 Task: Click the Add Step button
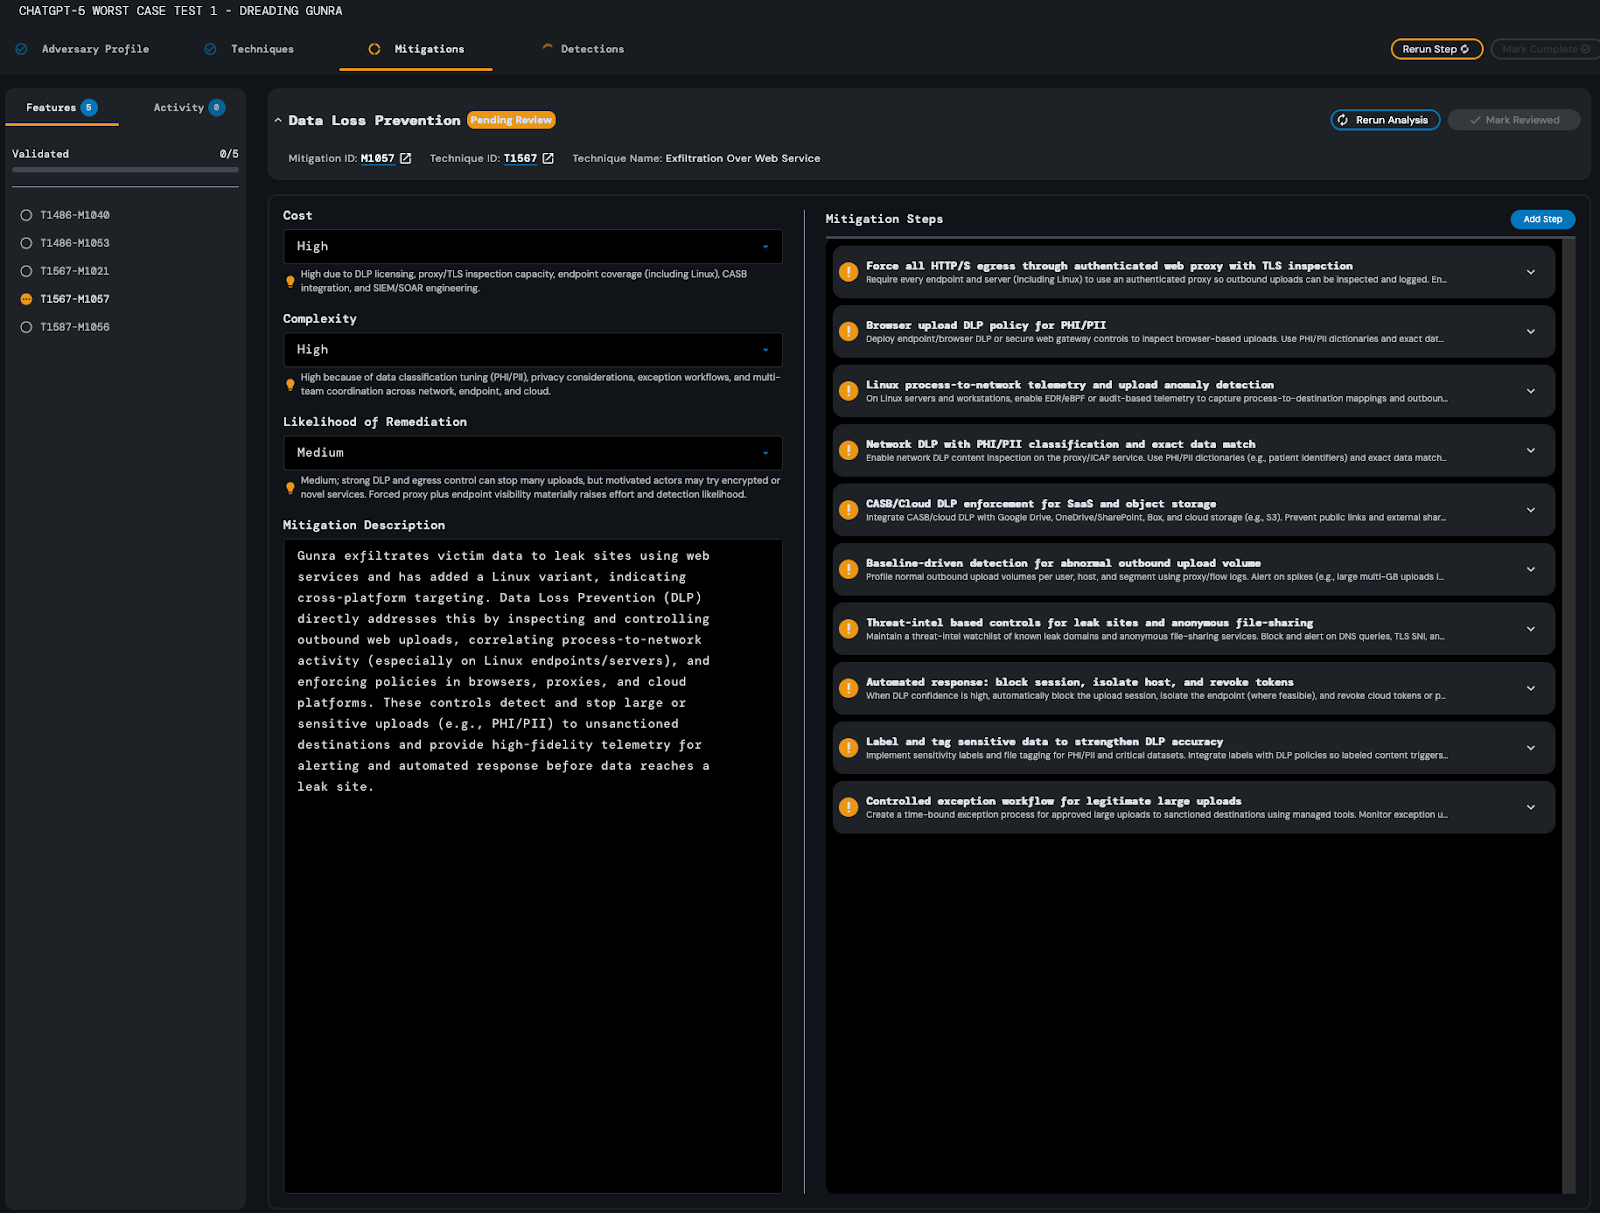click(1542, 219)
